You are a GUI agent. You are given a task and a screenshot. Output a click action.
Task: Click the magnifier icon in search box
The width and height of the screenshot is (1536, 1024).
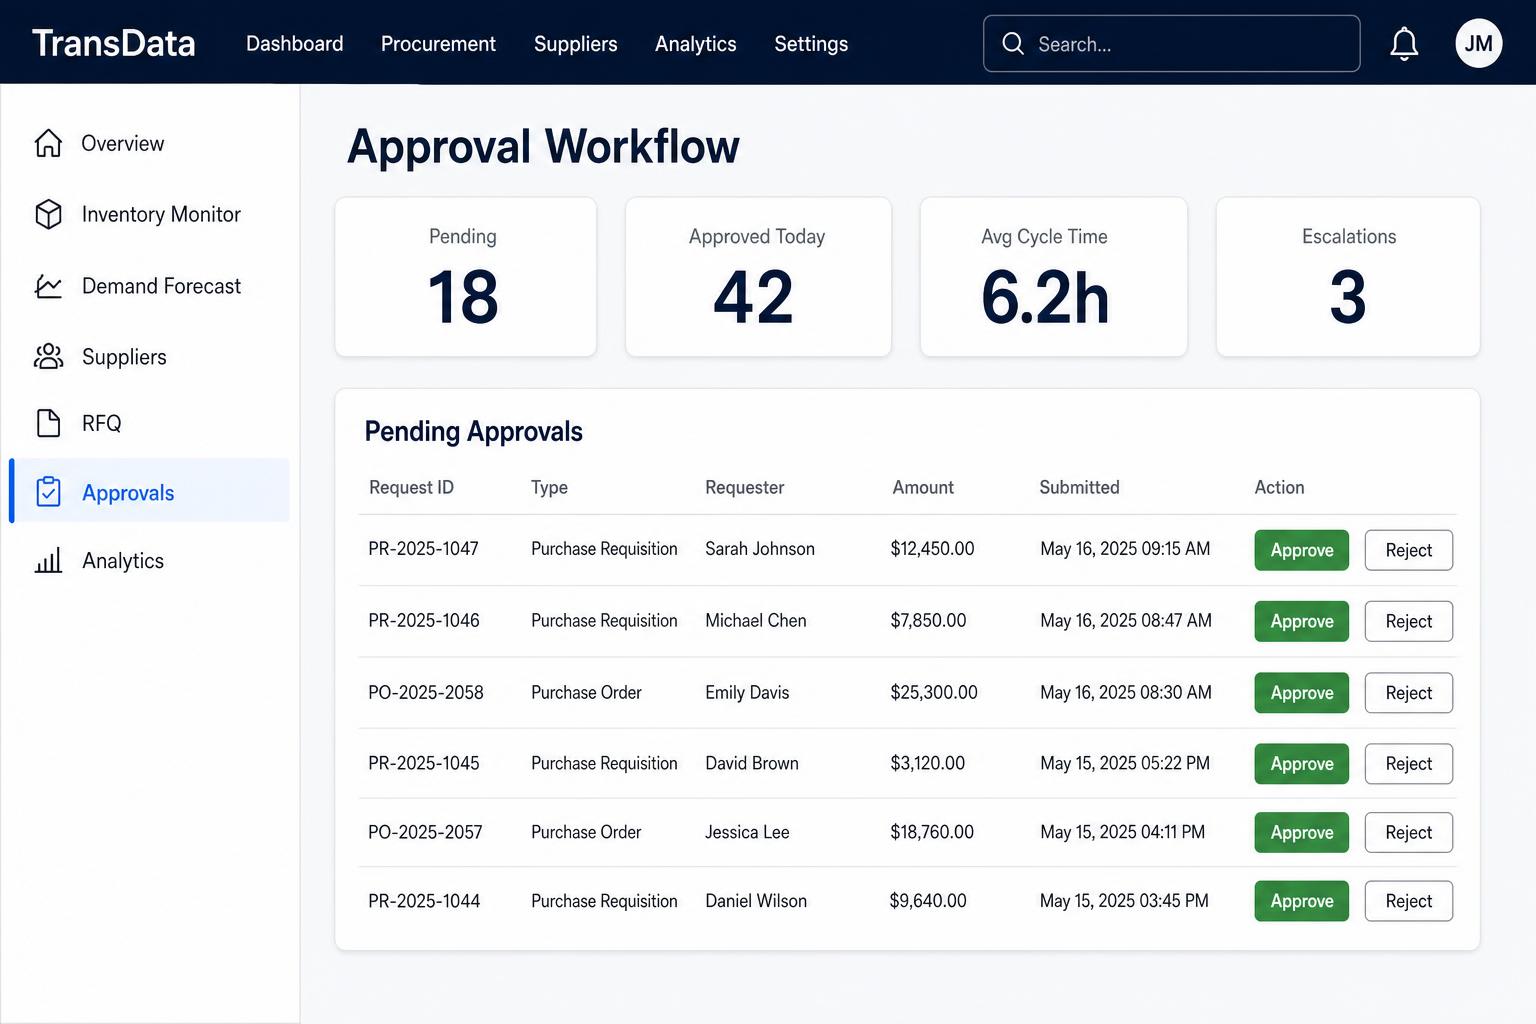coord(1013,44)
